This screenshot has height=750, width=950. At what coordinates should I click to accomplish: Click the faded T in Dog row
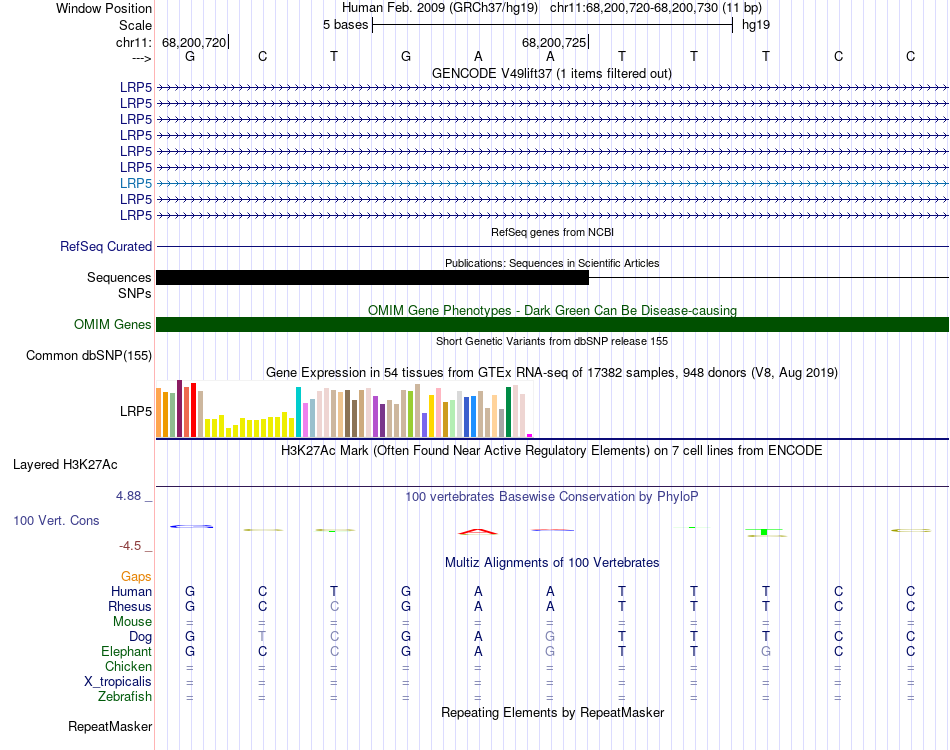262,636
